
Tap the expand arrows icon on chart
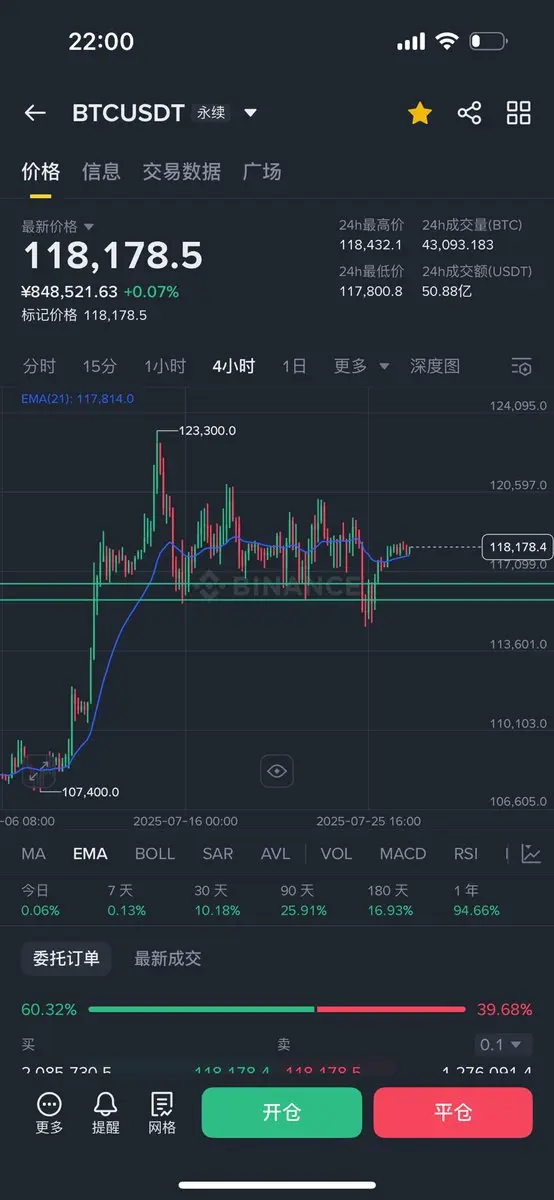(x=38, y=771)
